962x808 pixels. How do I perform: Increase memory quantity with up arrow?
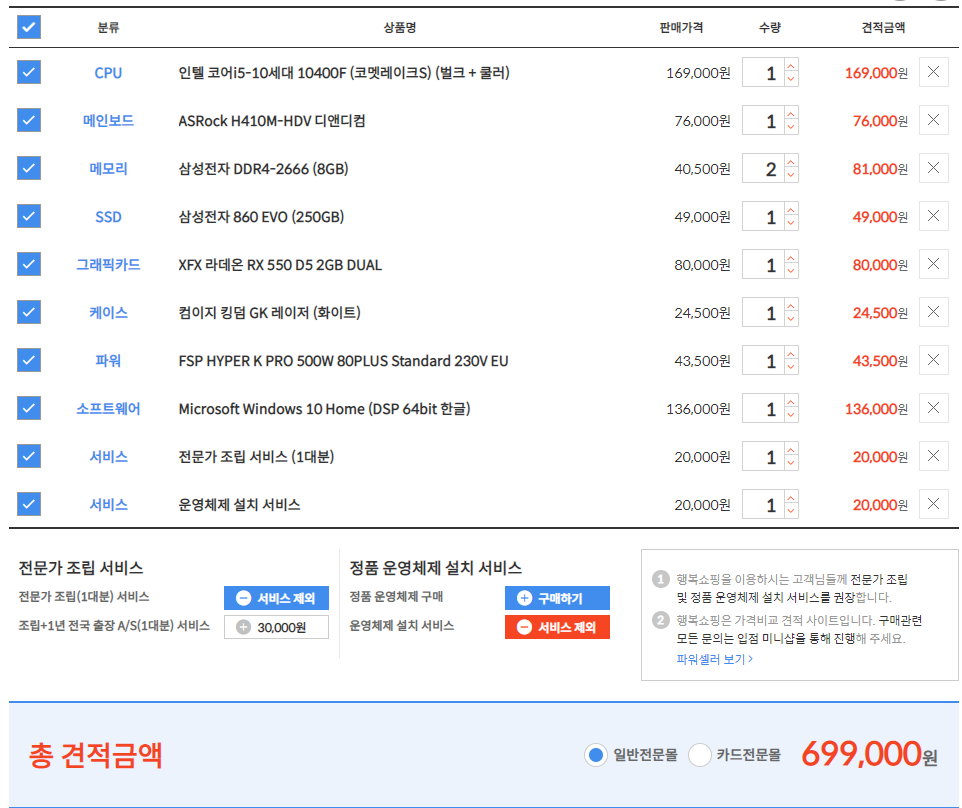[791, 162]
